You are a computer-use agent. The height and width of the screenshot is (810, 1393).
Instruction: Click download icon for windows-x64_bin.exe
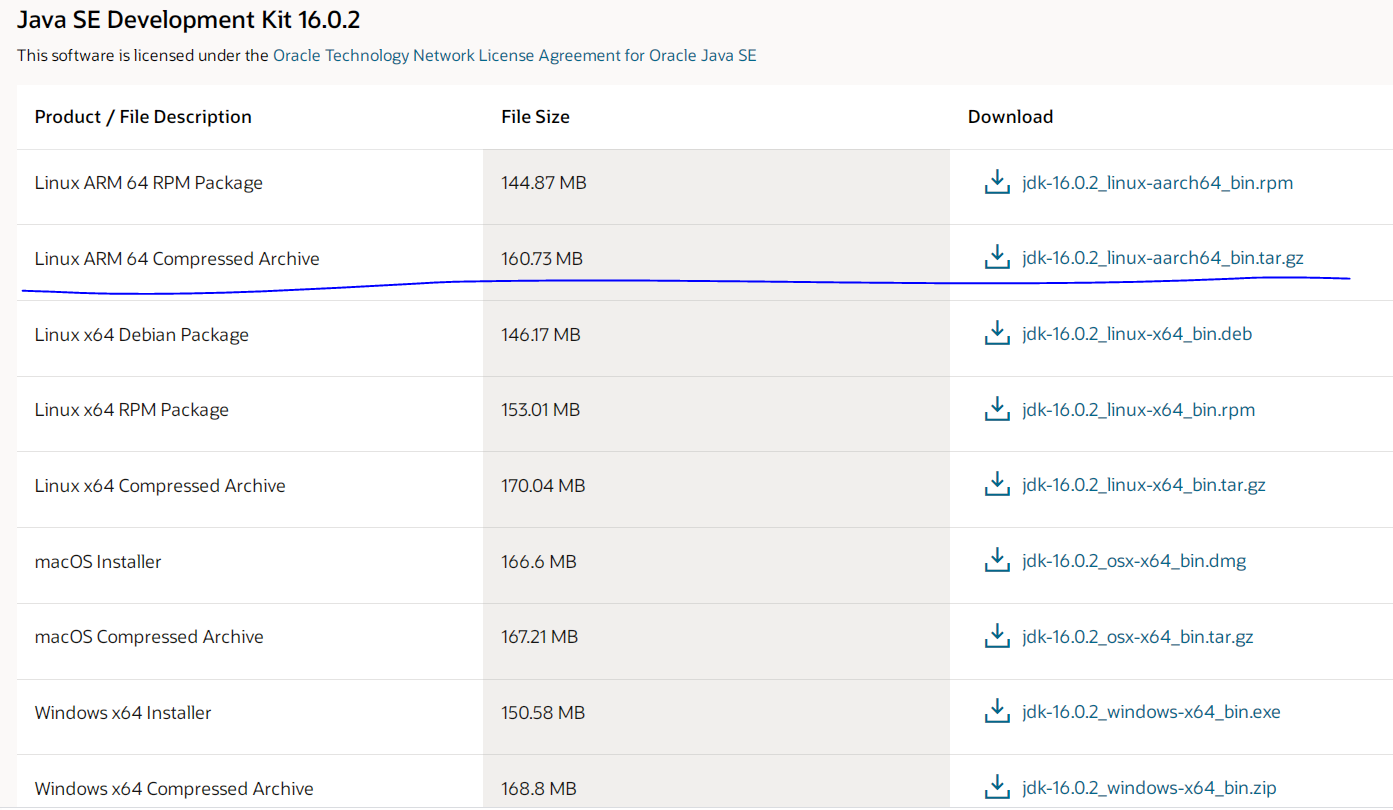click(997, 712)
